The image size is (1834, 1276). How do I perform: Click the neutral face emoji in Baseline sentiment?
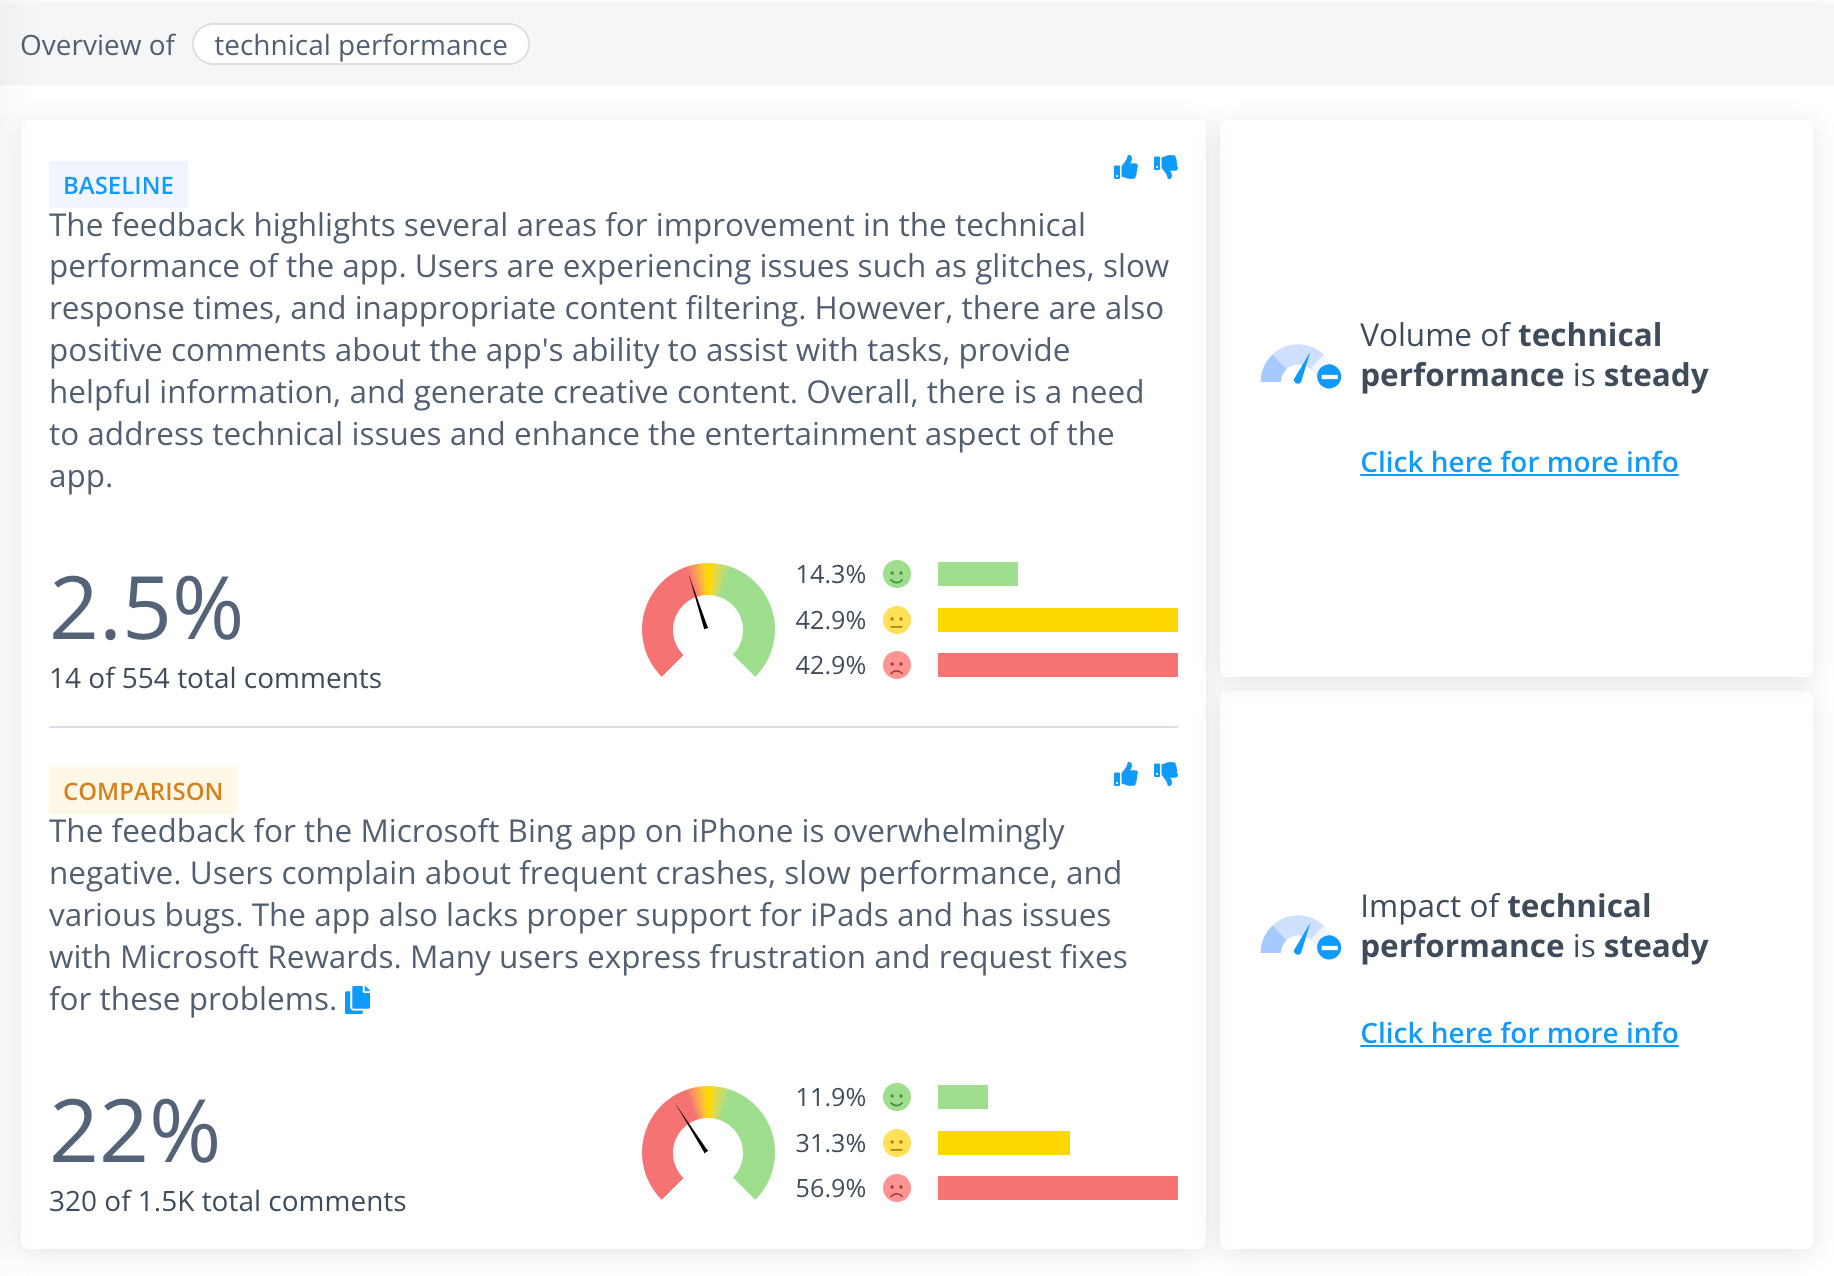point(897,620)
